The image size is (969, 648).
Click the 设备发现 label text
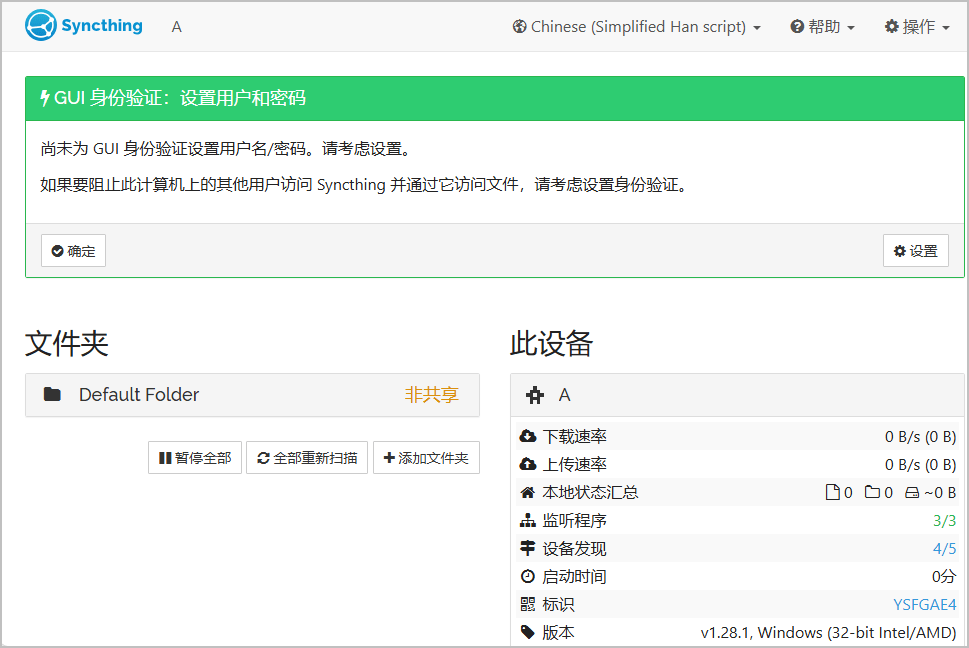(574, 549)
